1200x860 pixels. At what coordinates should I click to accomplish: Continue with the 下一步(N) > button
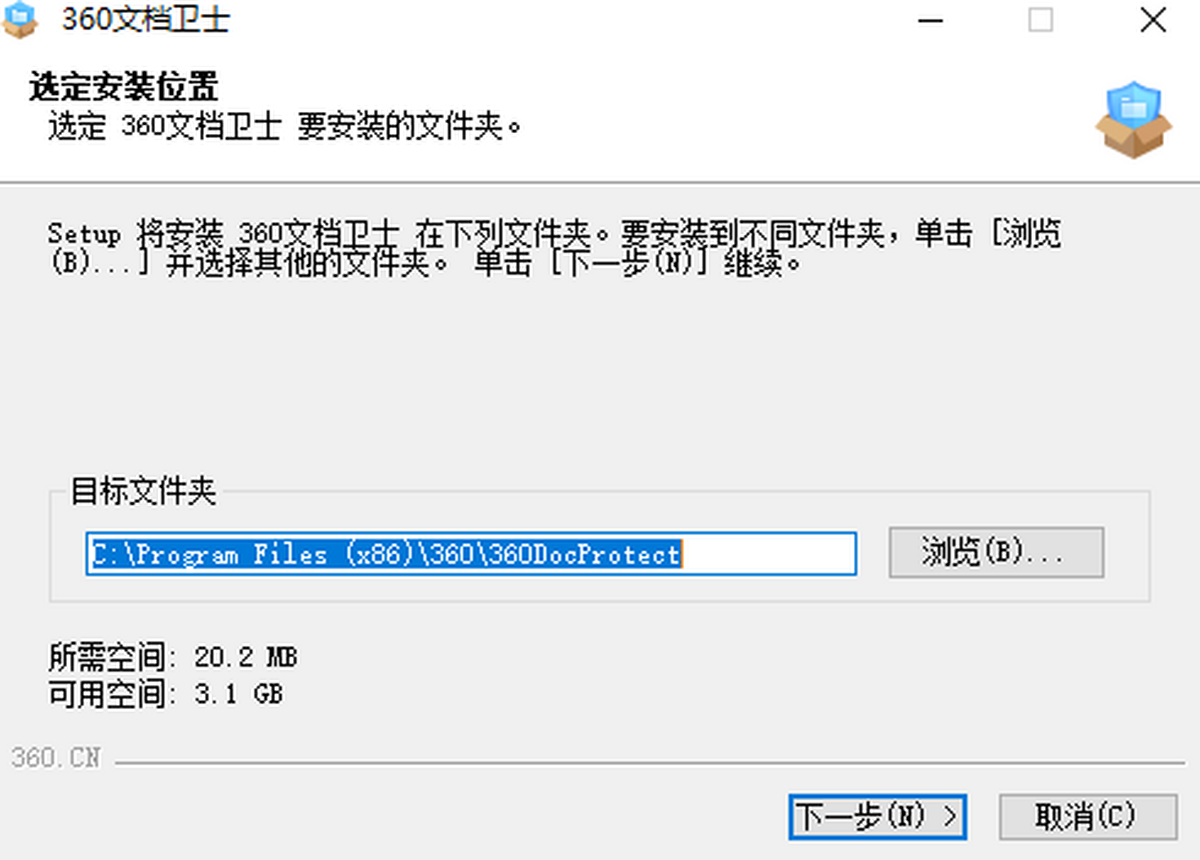[x=878, y=817]
